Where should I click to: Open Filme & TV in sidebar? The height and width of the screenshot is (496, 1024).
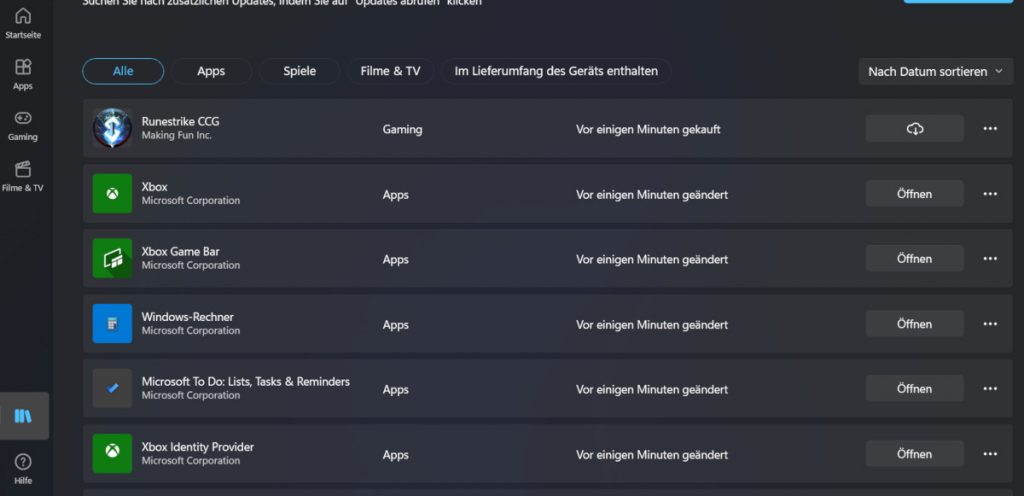tap(23, 176)
